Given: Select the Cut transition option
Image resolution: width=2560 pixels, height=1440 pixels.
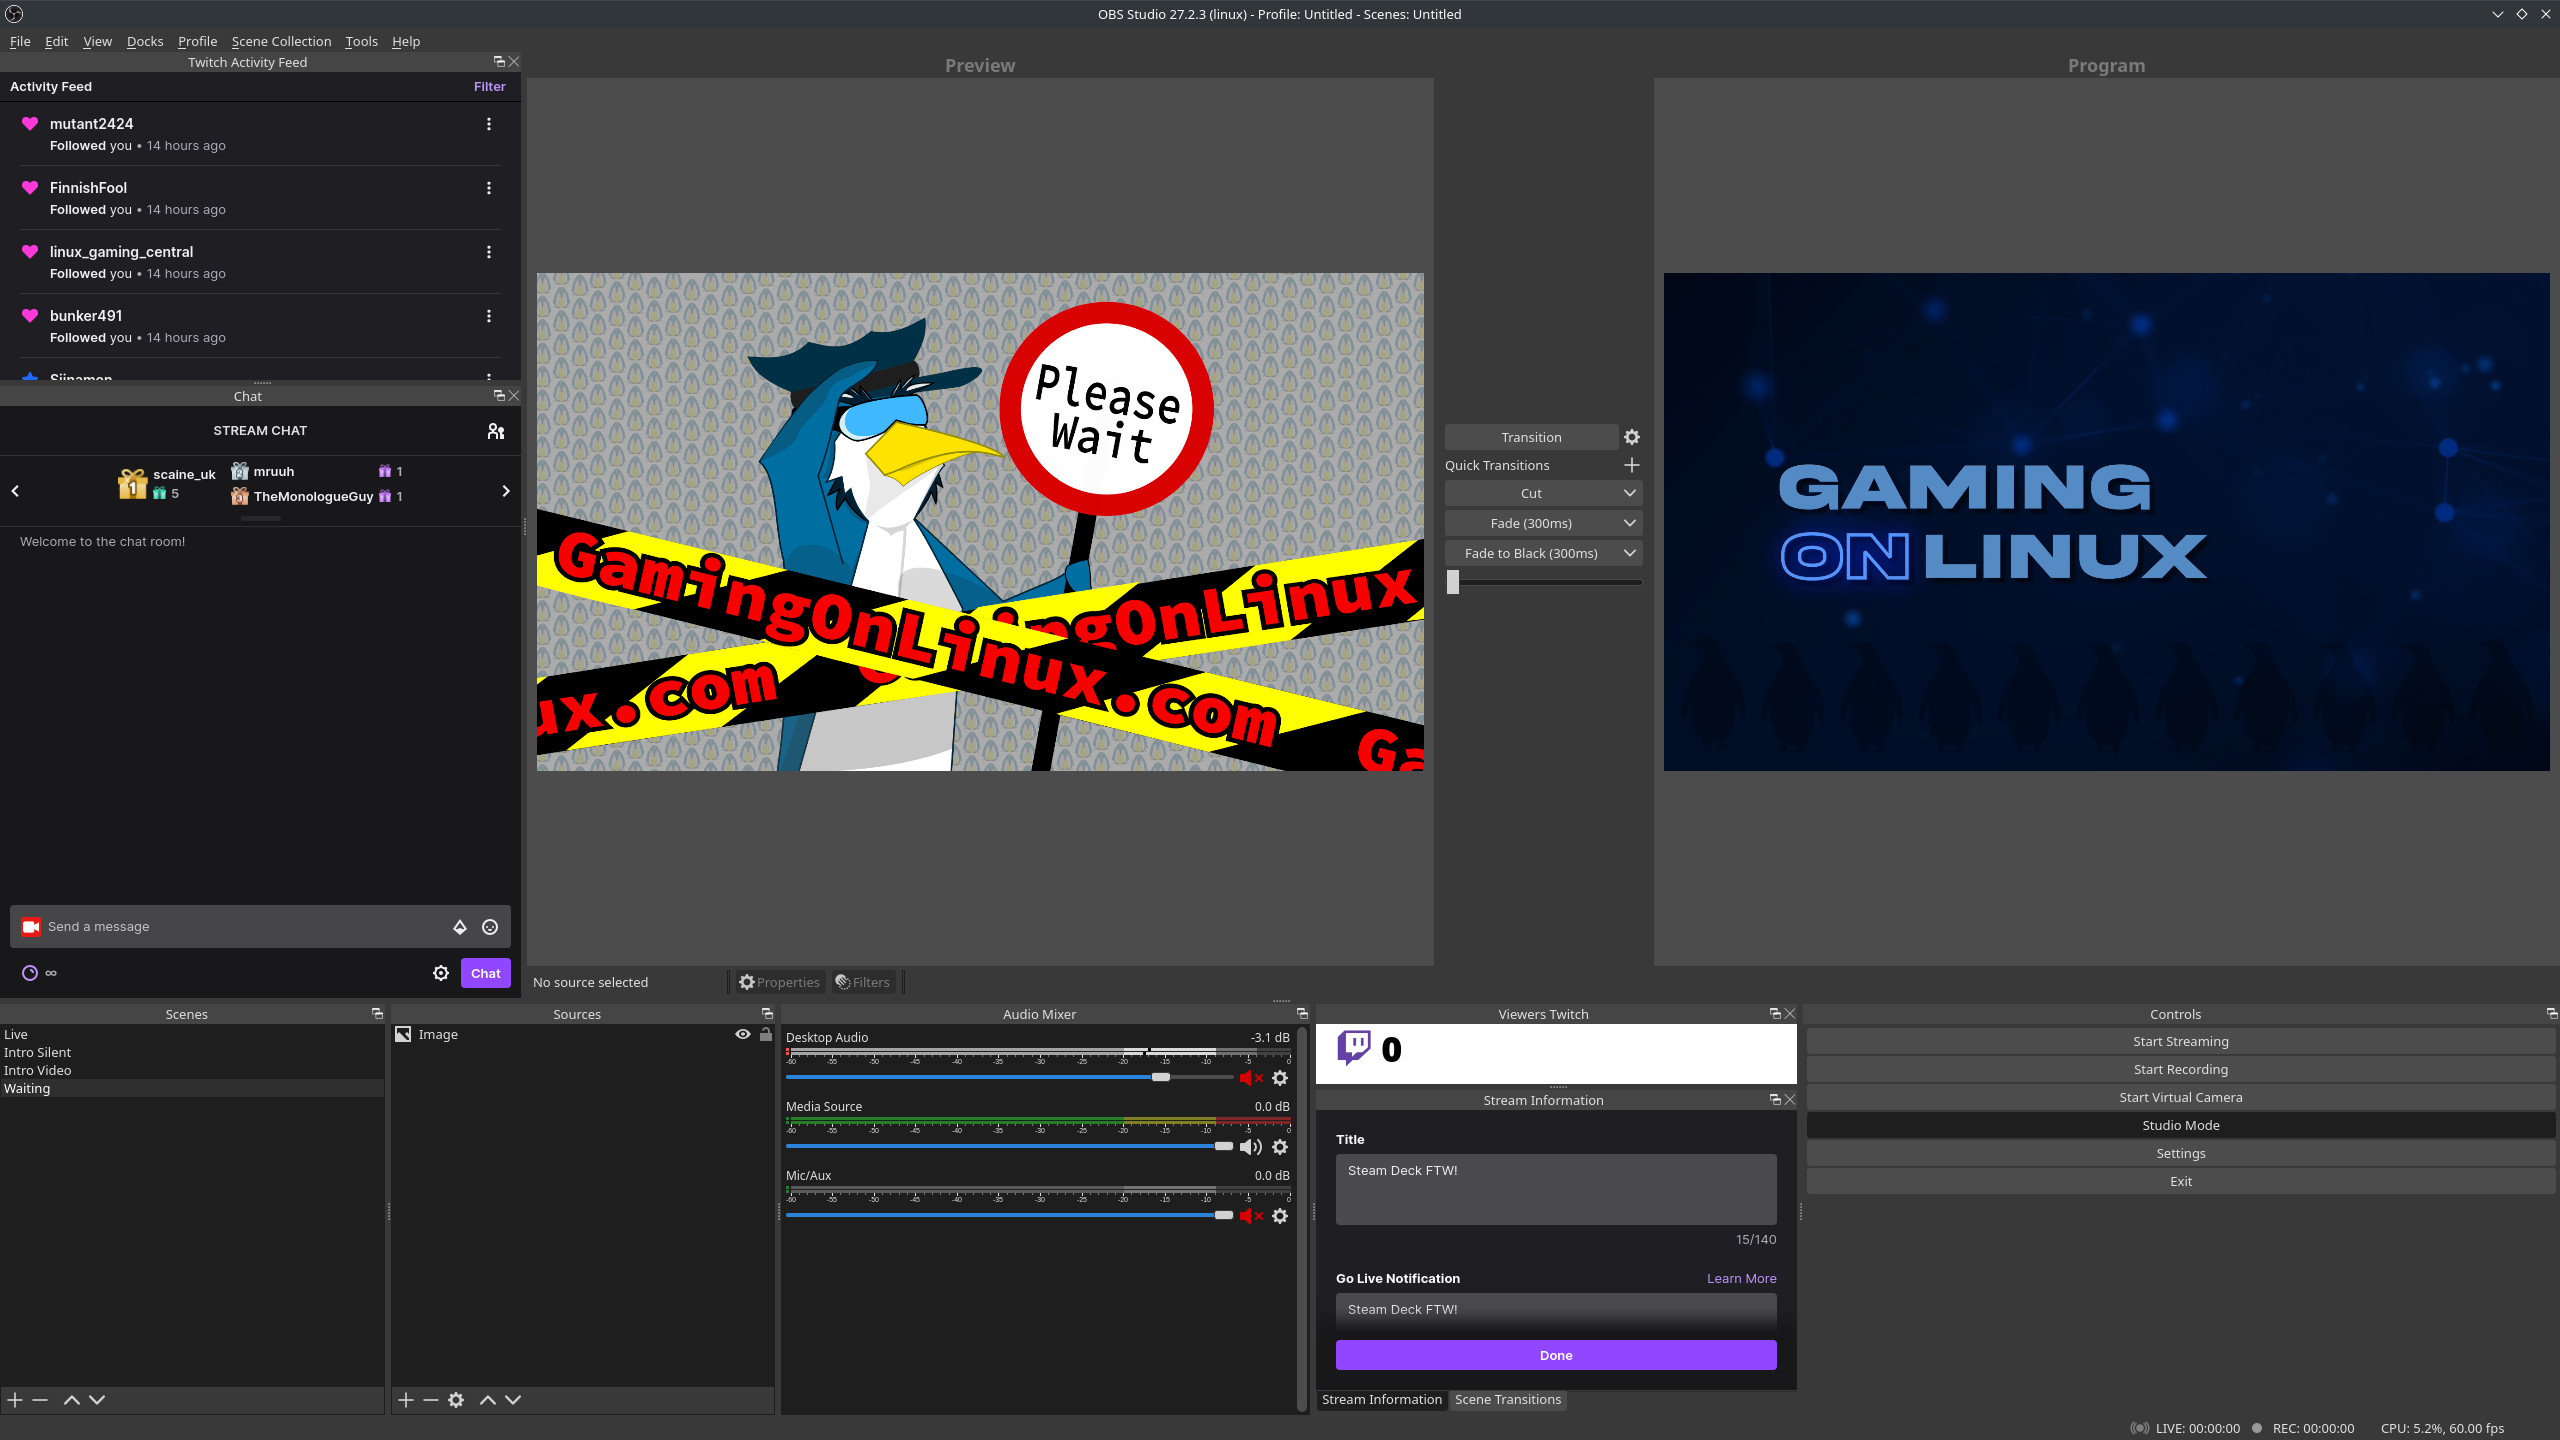Looking at the screenshot, I should coord(1530,492).
